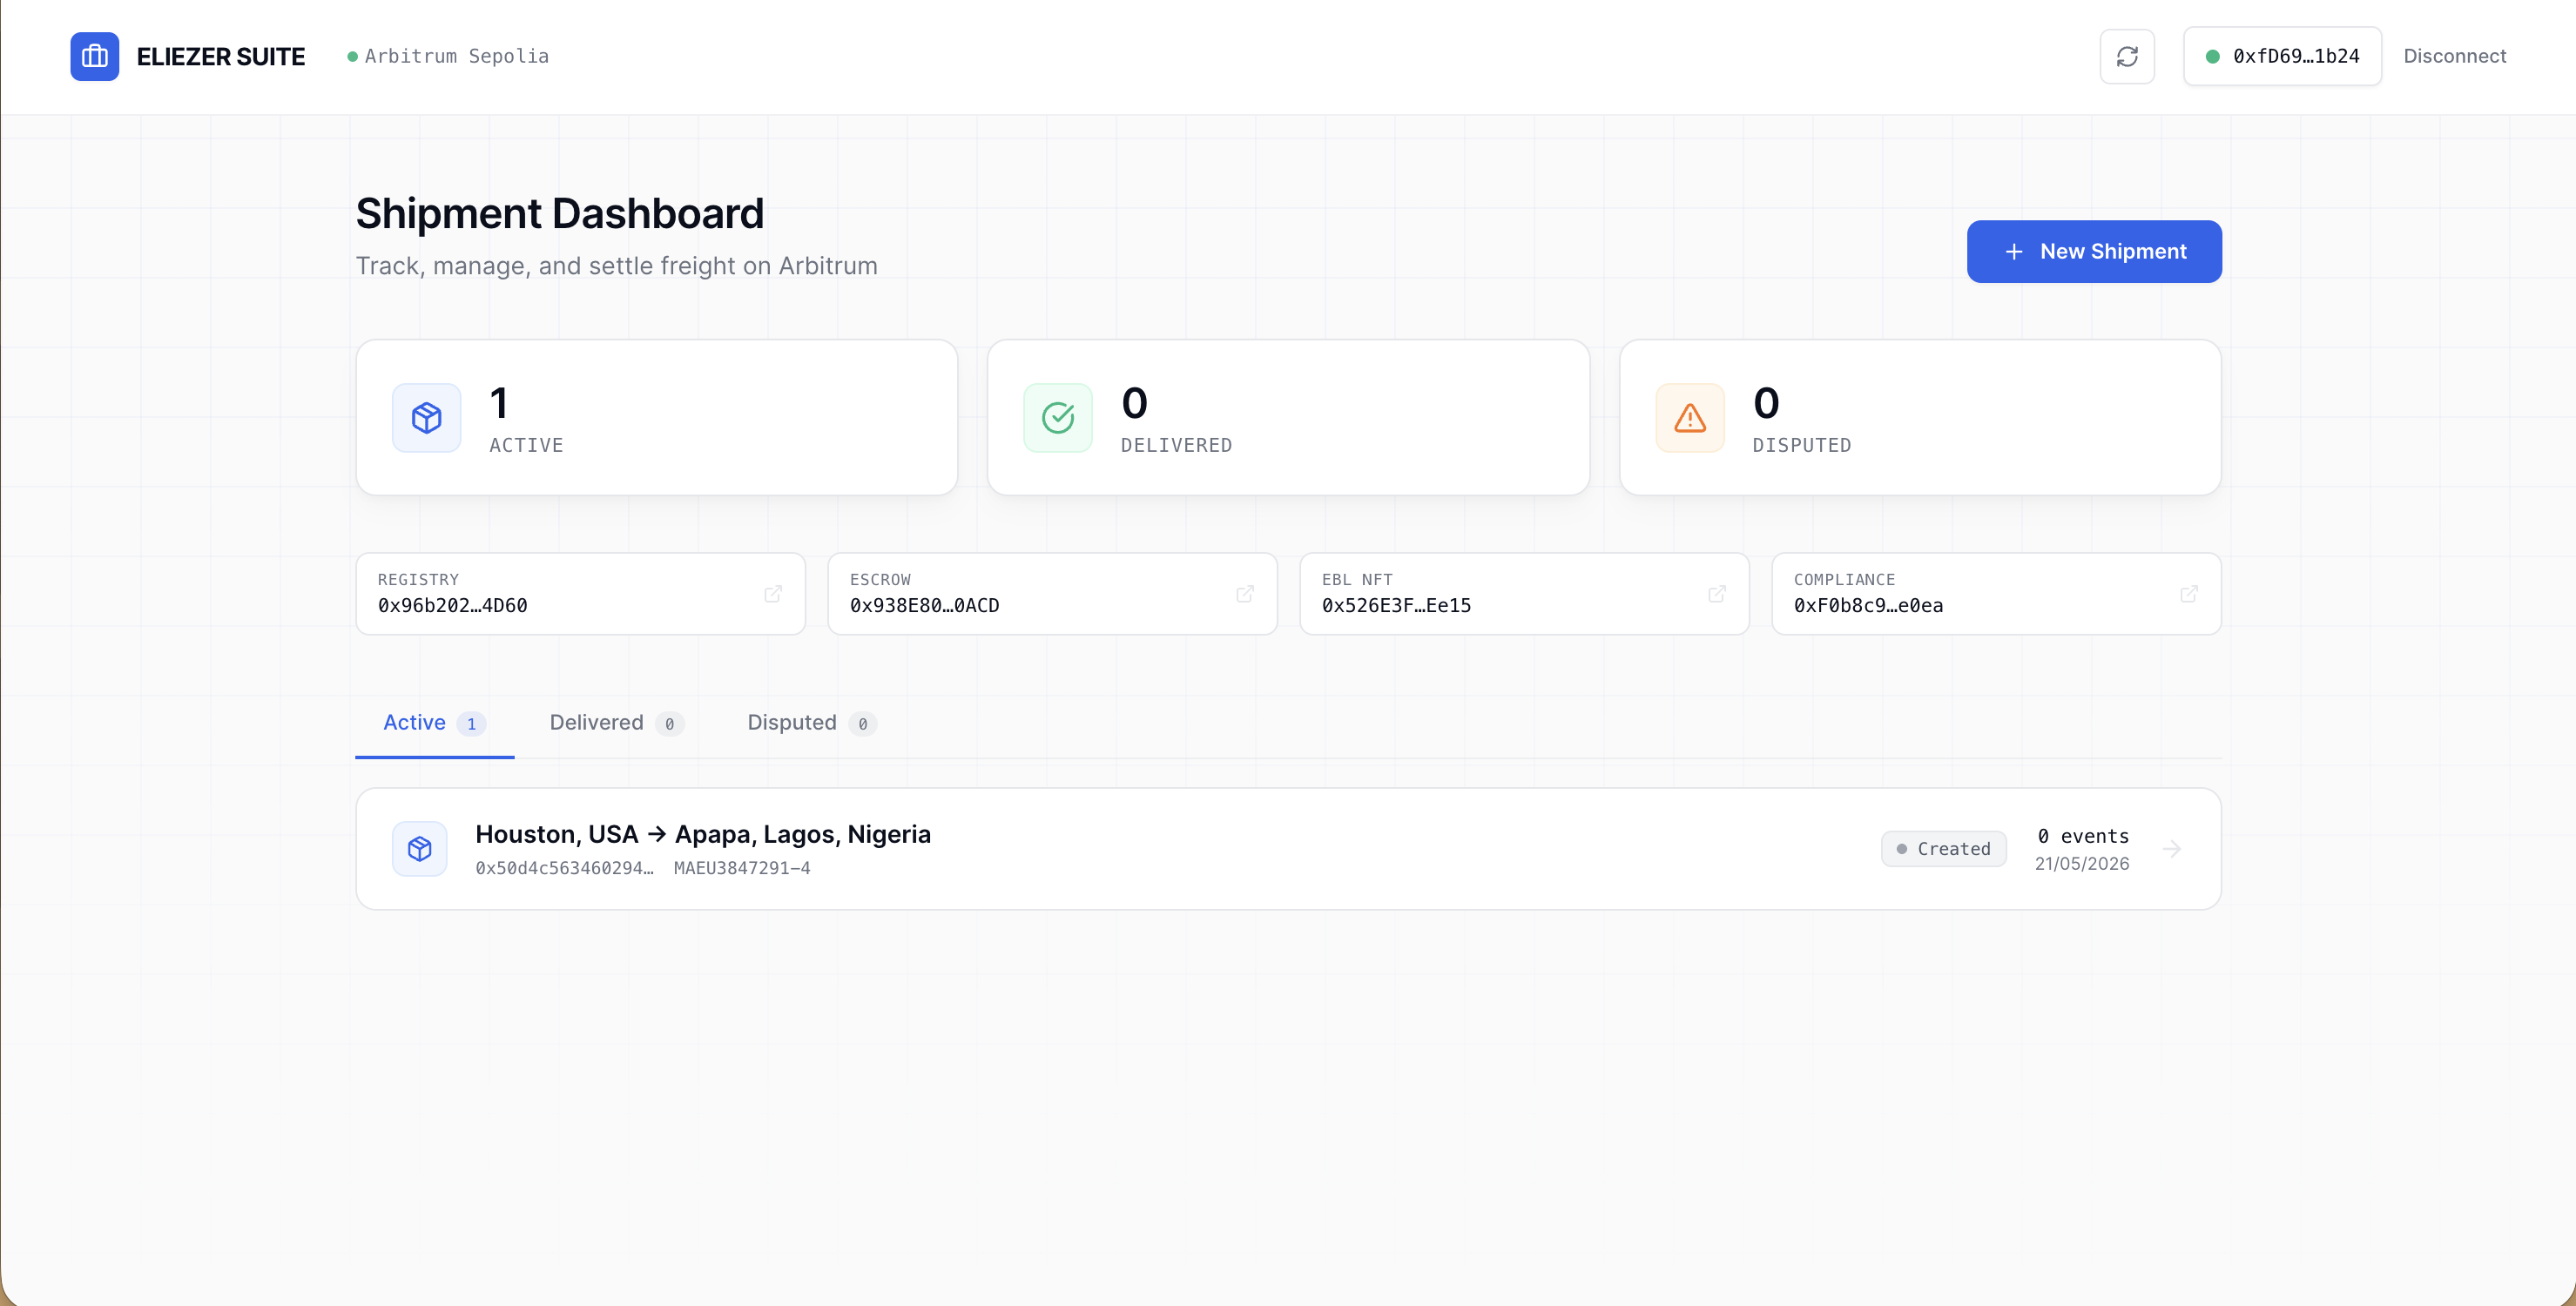Open wallet address 0xfD69…1b24 button
This screenshot has height=1306, width=2576.
(x=2282, y=56)
